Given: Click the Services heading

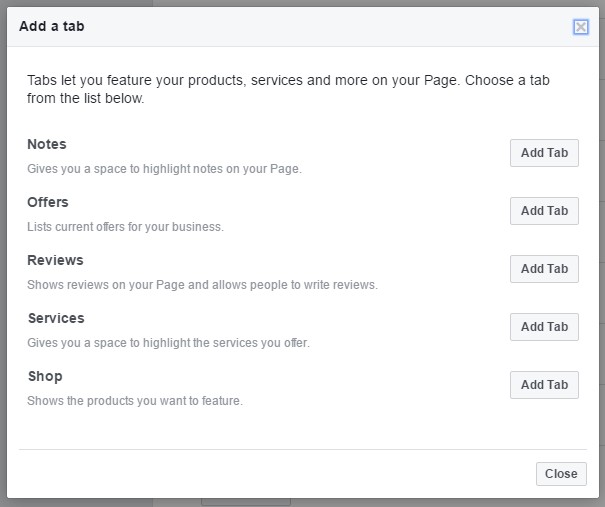Looking at the screenshot, I should pos(56,319).
